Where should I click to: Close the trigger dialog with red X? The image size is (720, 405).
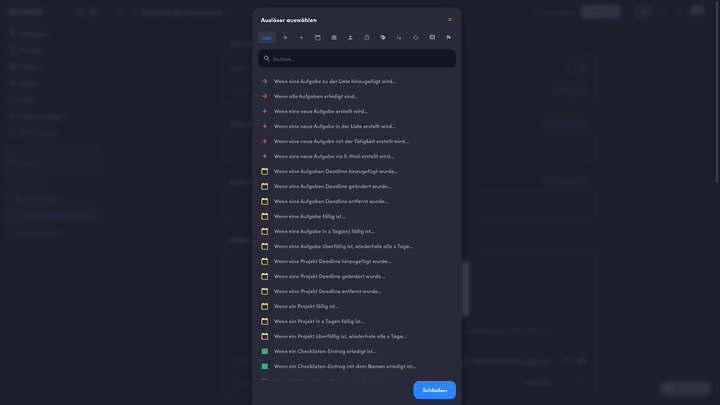point(450,19)
